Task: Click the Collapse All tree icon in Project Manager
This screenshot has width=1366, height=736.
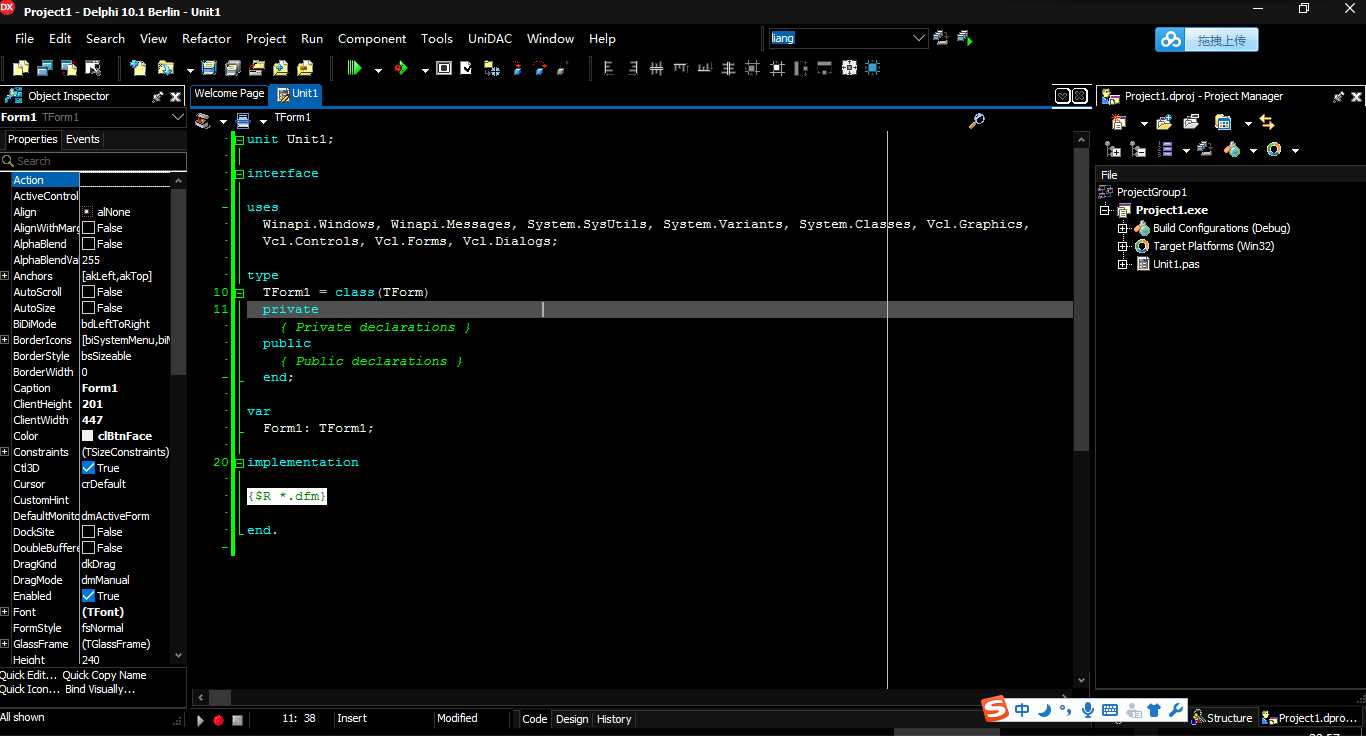Action: click(x=1138, y=150)
